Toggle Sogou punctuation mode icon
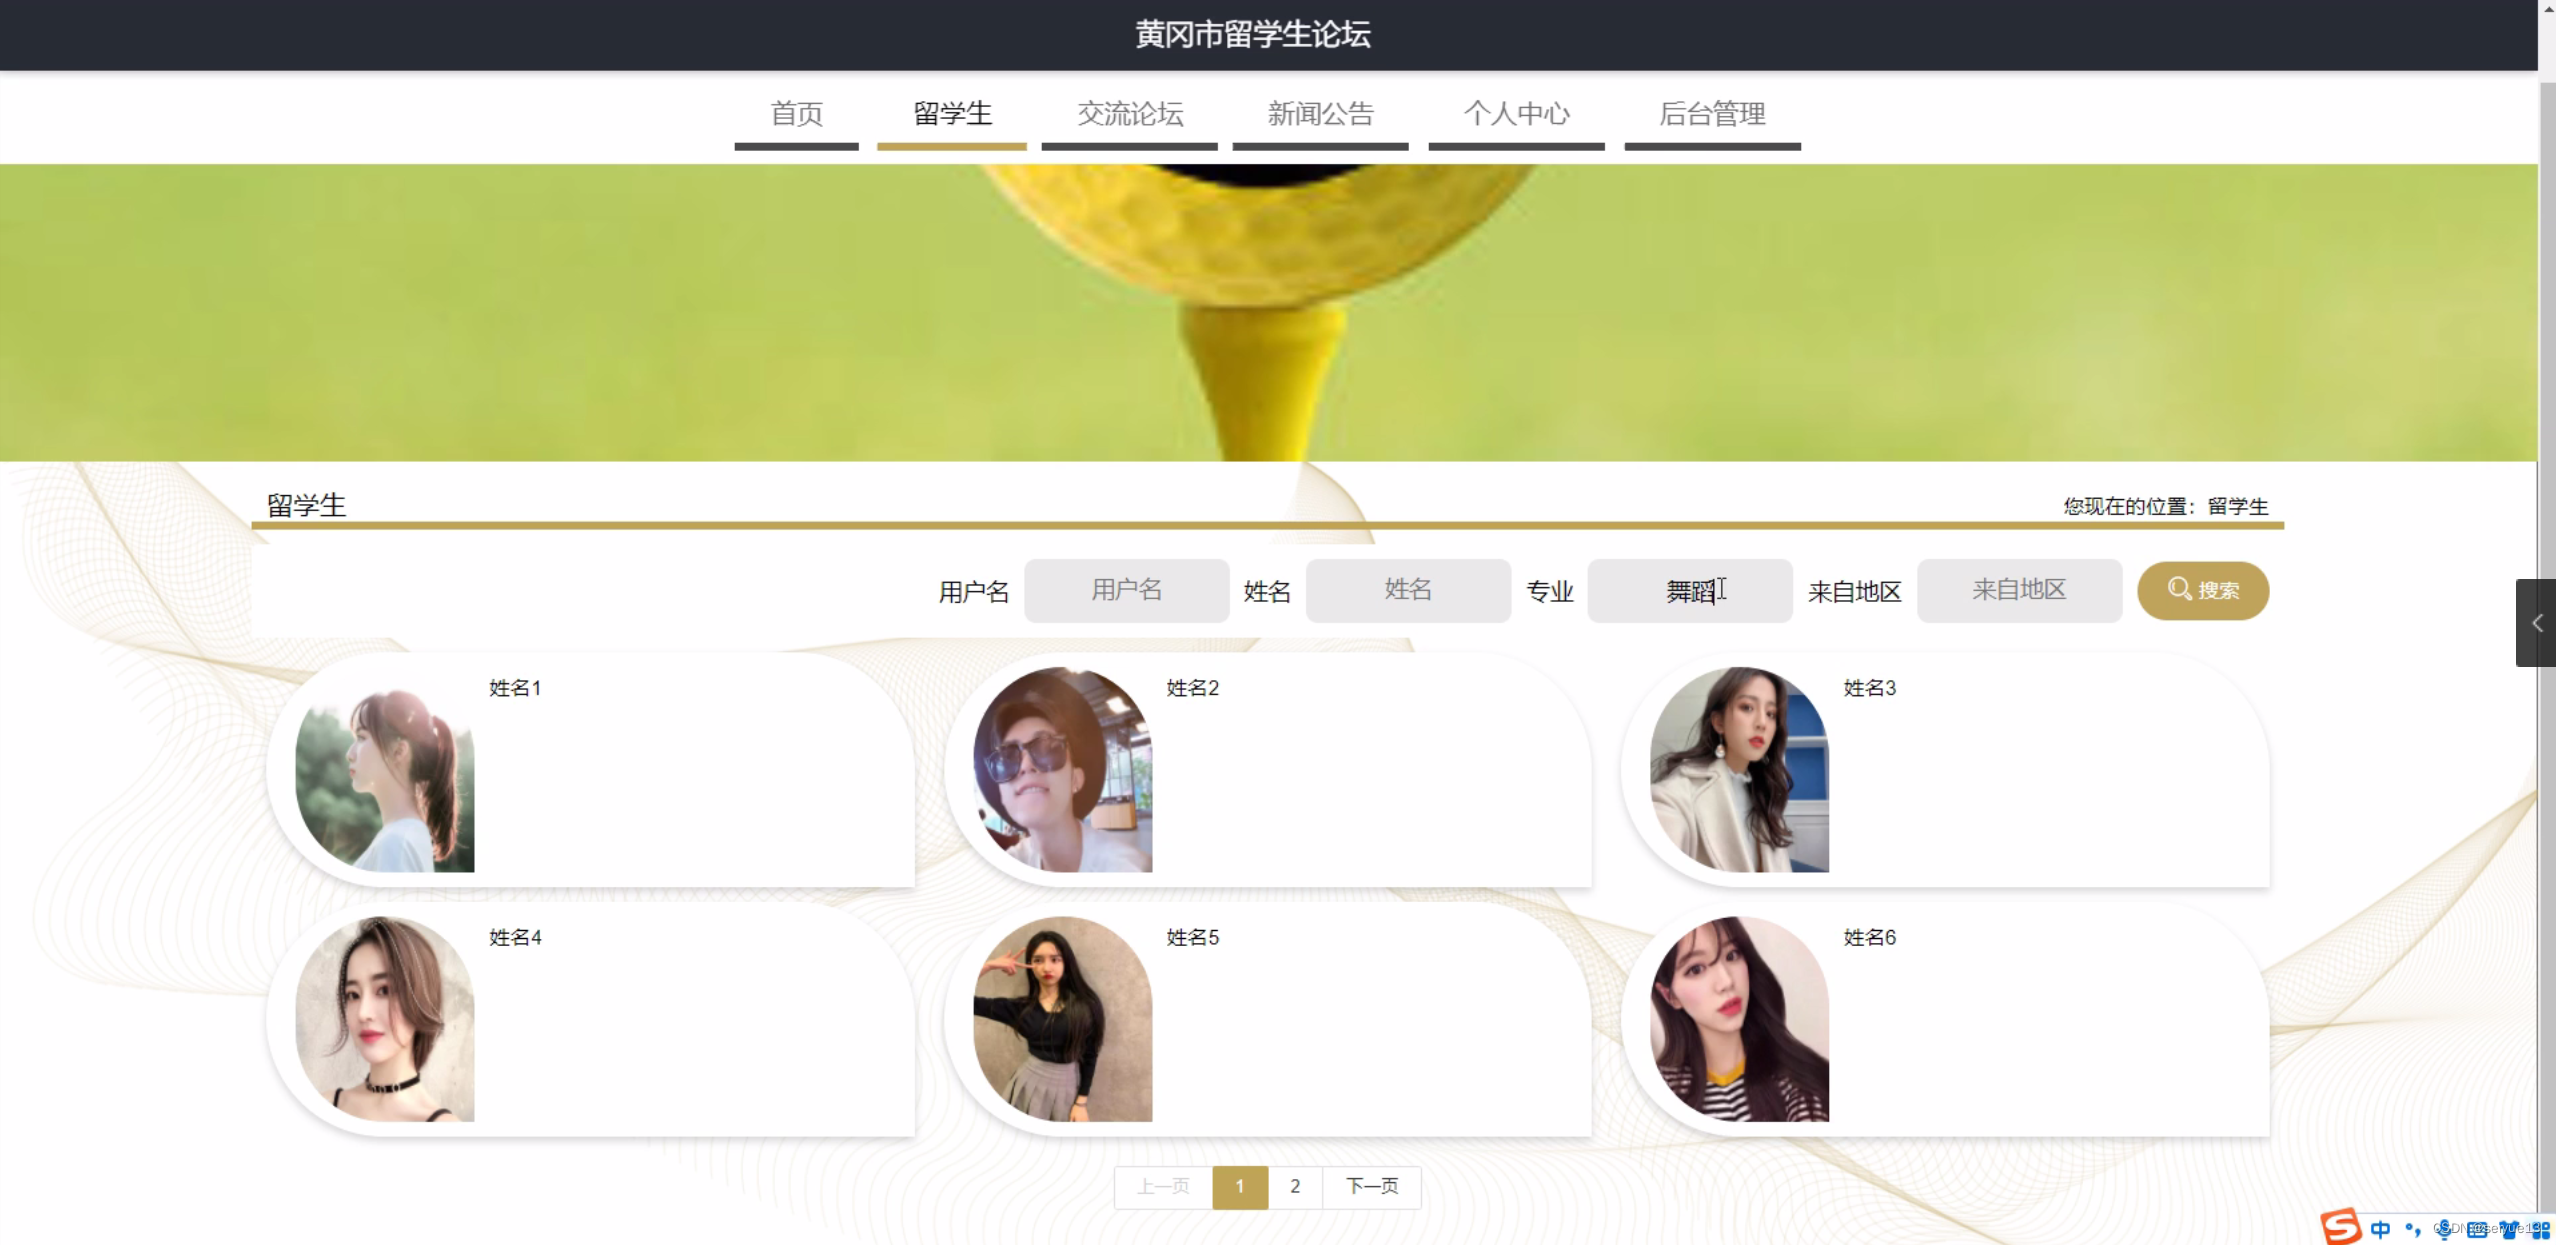 (x=2413, y=1229)
